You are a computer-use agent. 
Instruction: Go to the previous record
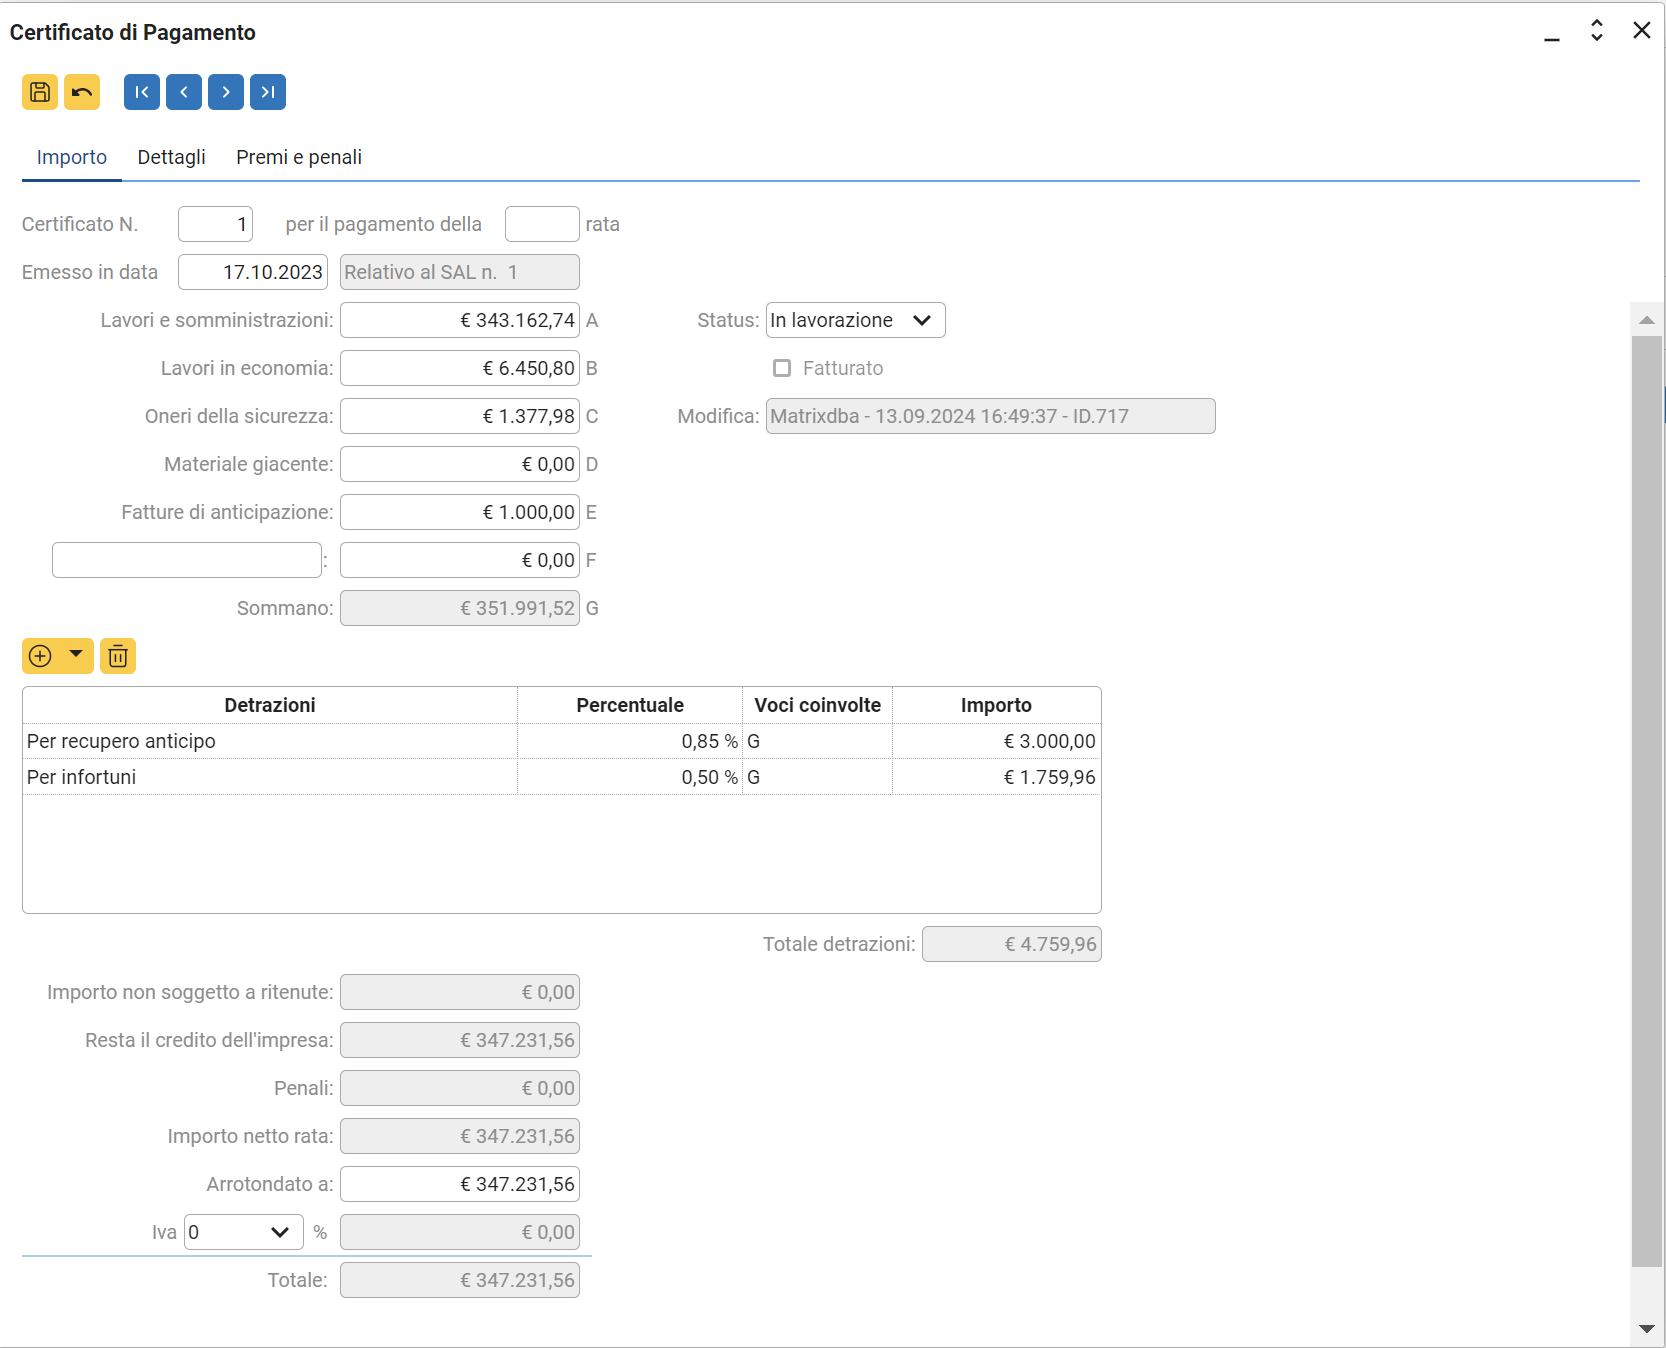[184, 92]
